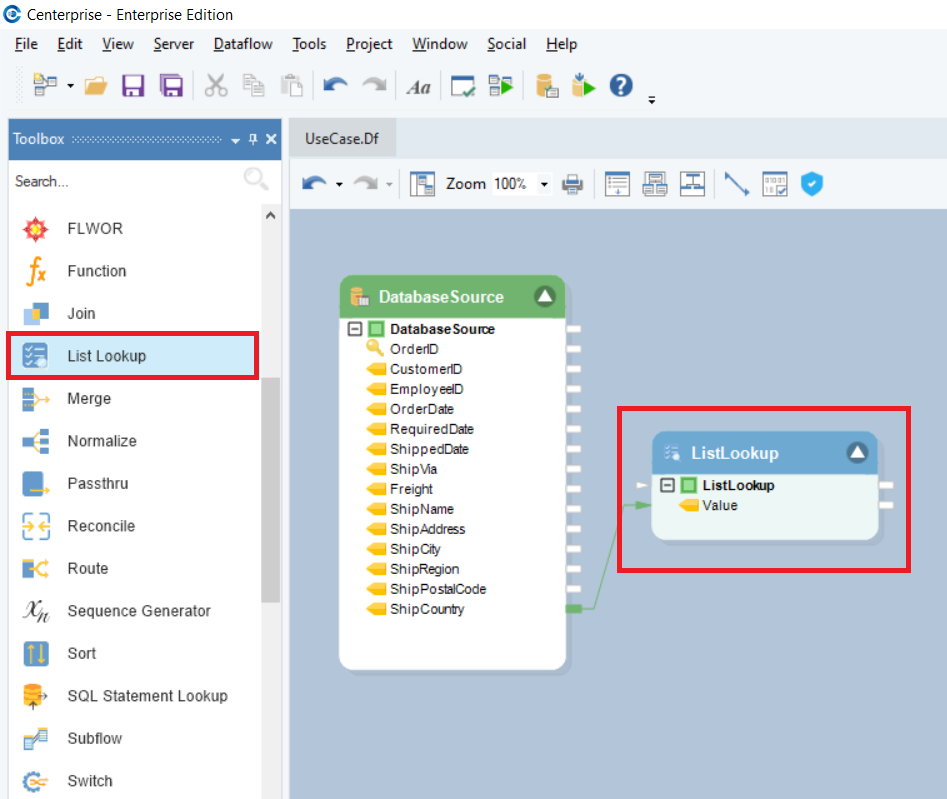Image resolution: width=947 pixels, height=799 pixels.
Task: Collapse the ListLookup object with arrow button
Action: (x=857, y=453)
